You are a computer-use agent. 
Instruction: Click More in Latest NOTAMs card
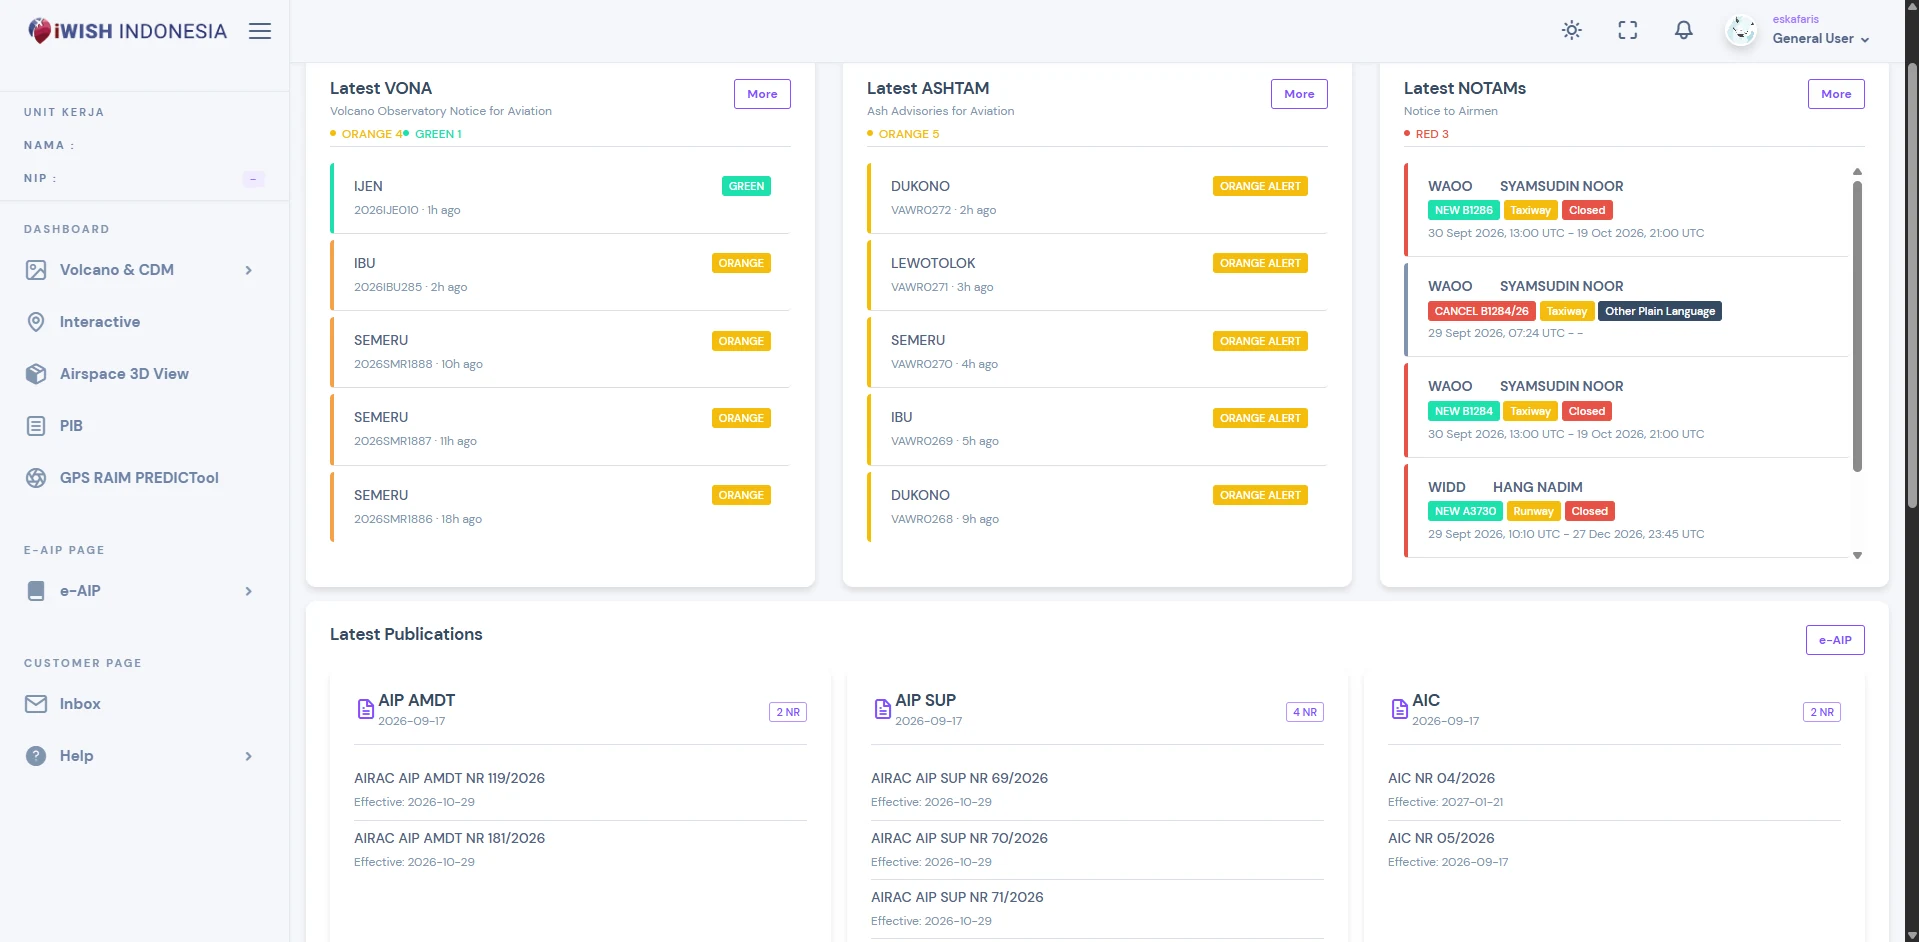point(1836,94)
